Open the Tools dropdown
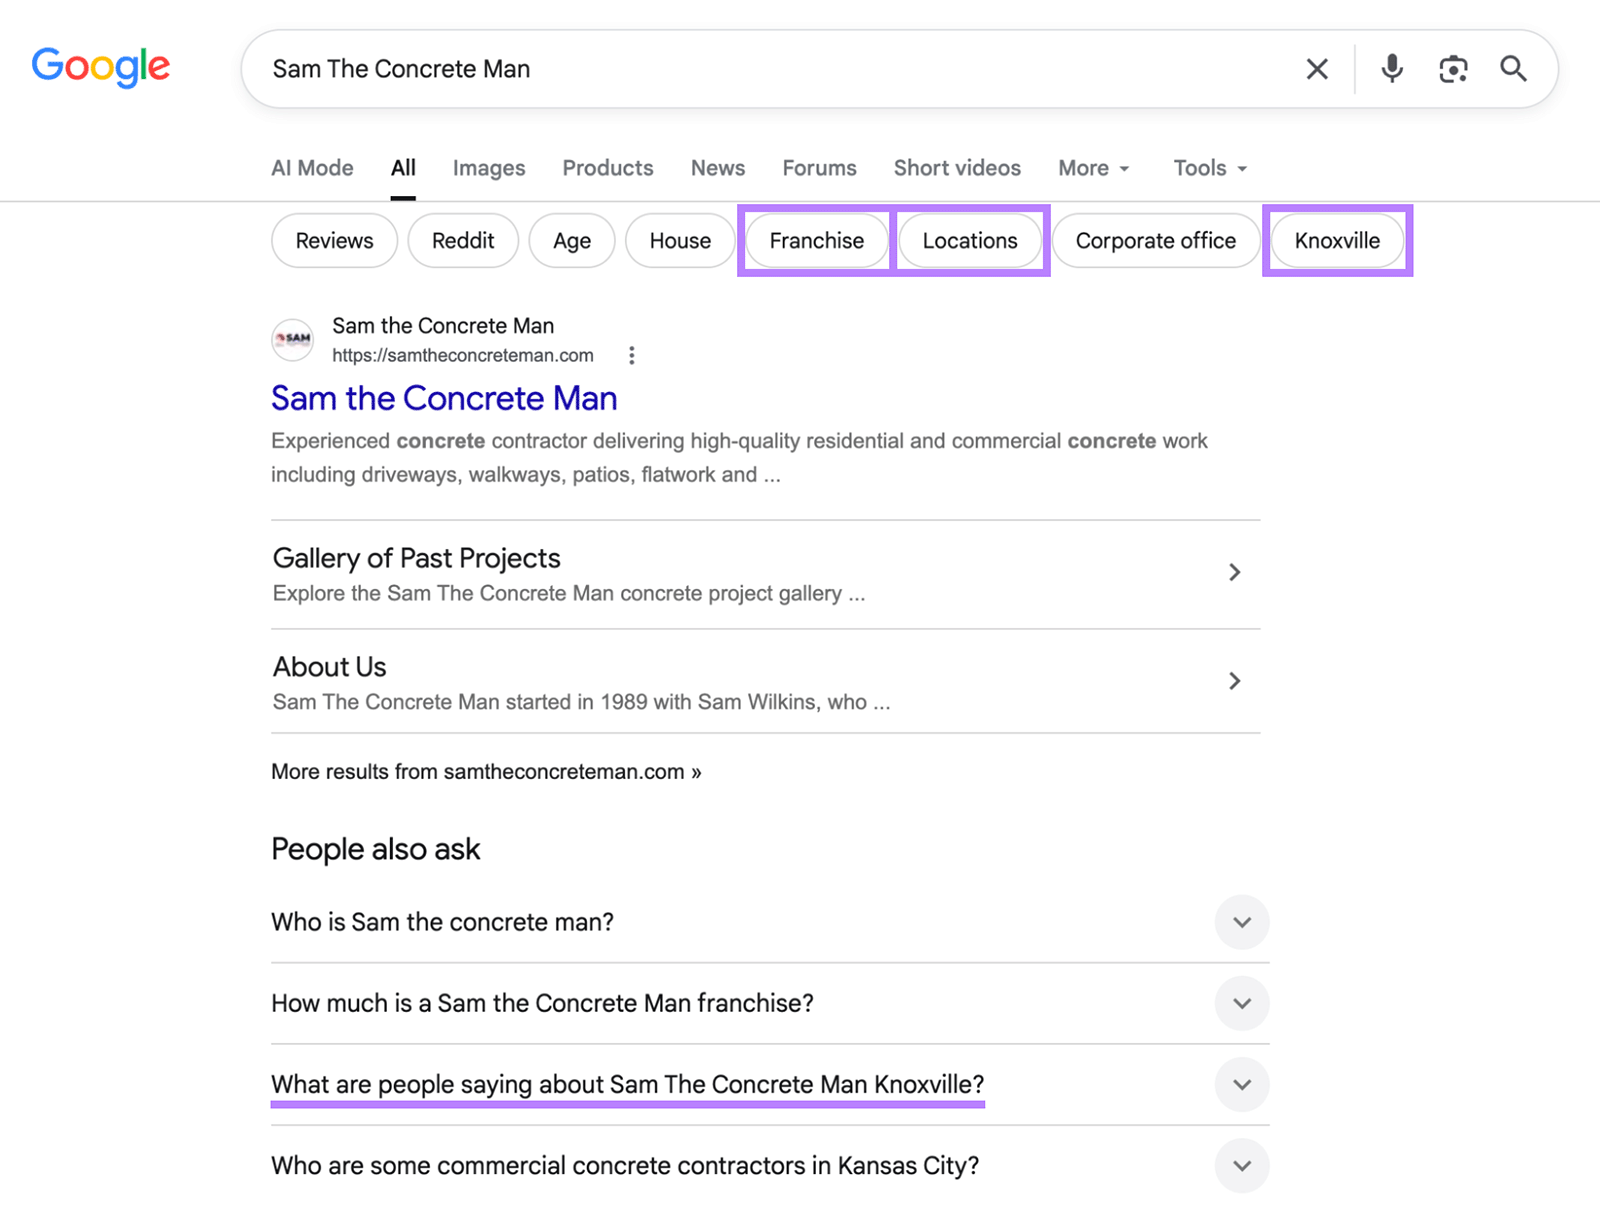The height and width of the screenshot is (1215, 1600). point(1210,168)
